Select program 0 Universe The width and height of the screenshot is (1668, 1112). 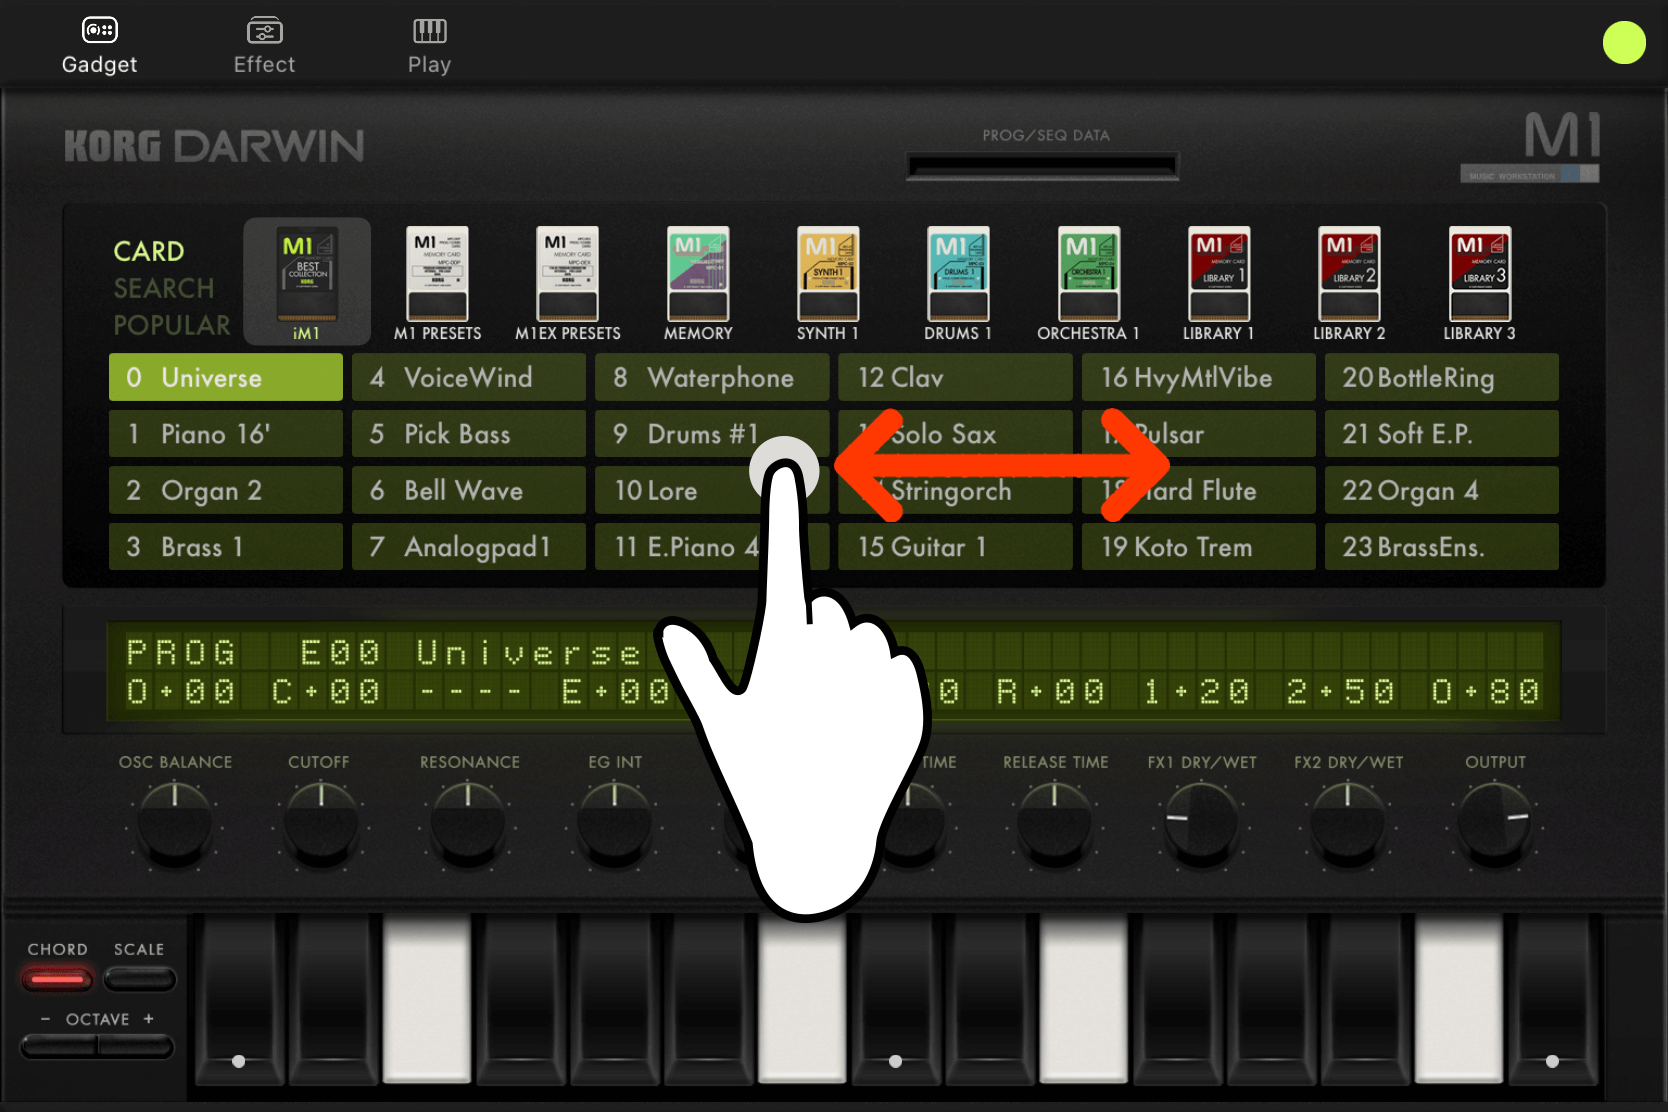point(226,377)
